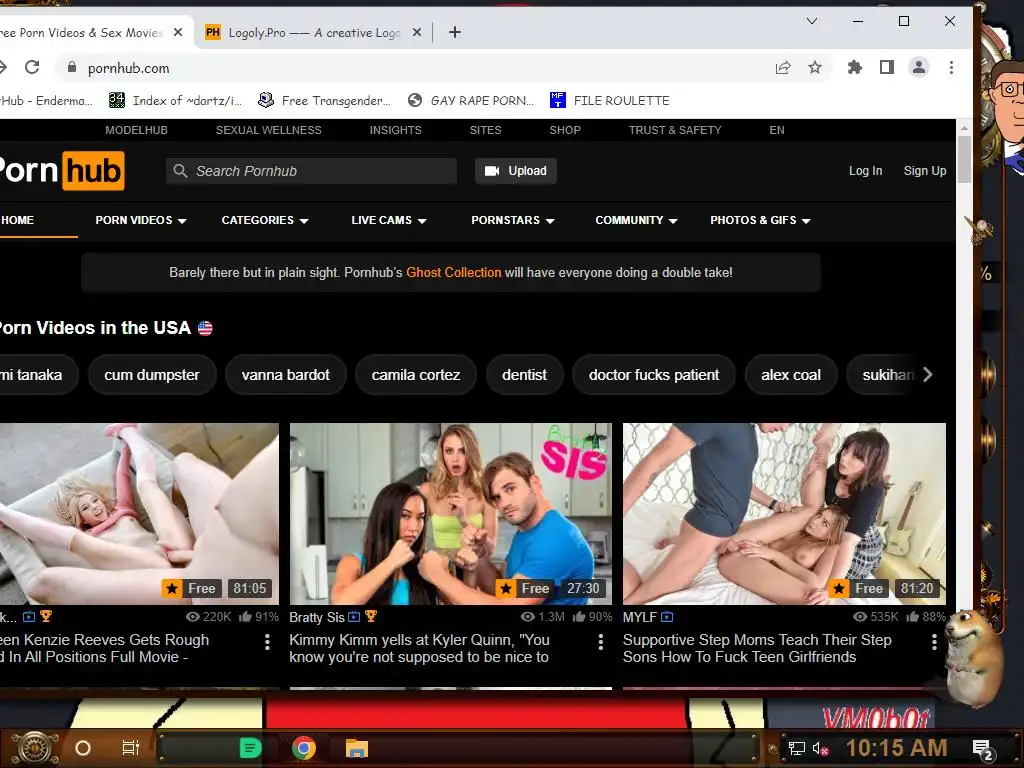Open options menu for the MYLF video

934,642
